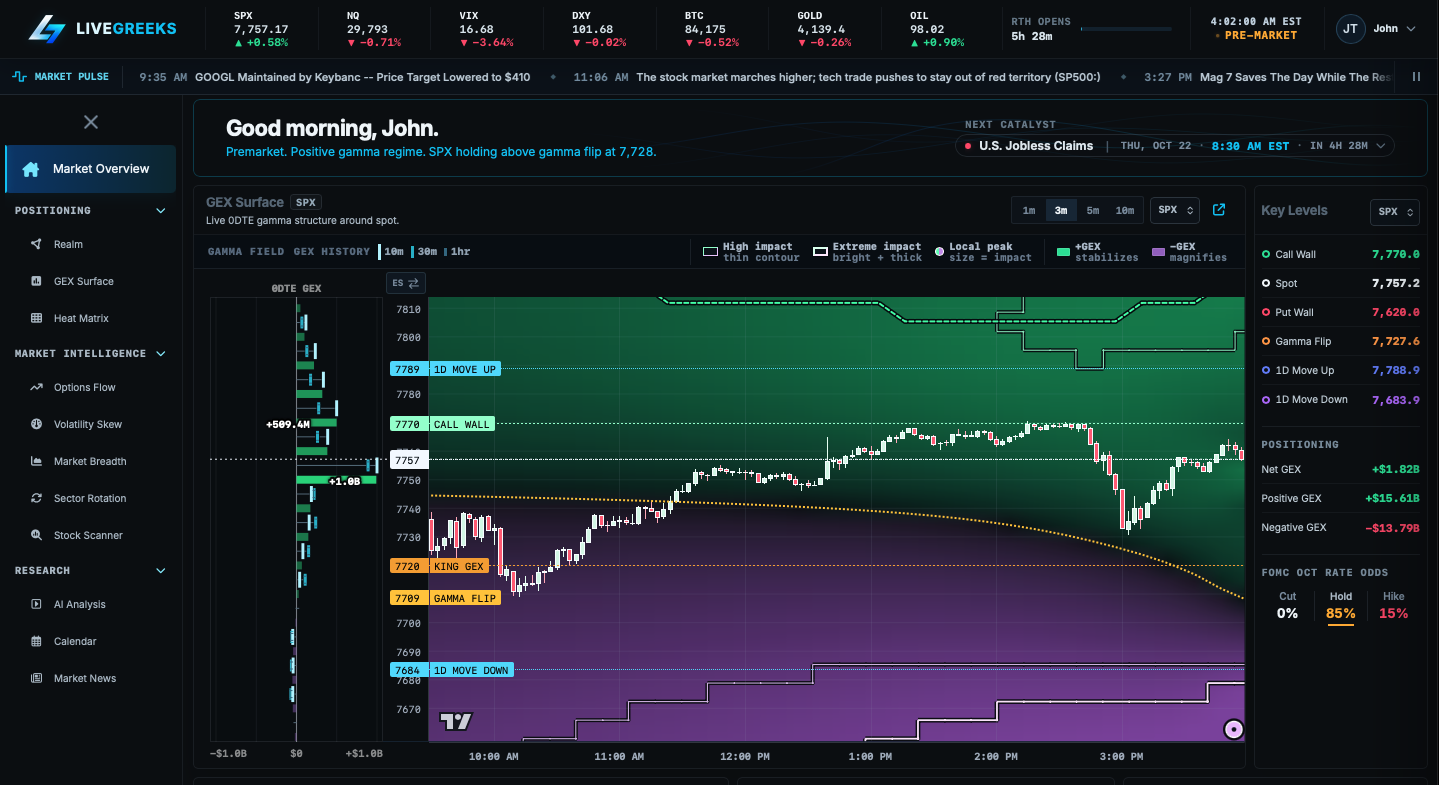Open SPX symbol dropdown in GEX Surface header
The width and height of the screenshot is (1439, 785).
click(x=1175, y=210)
